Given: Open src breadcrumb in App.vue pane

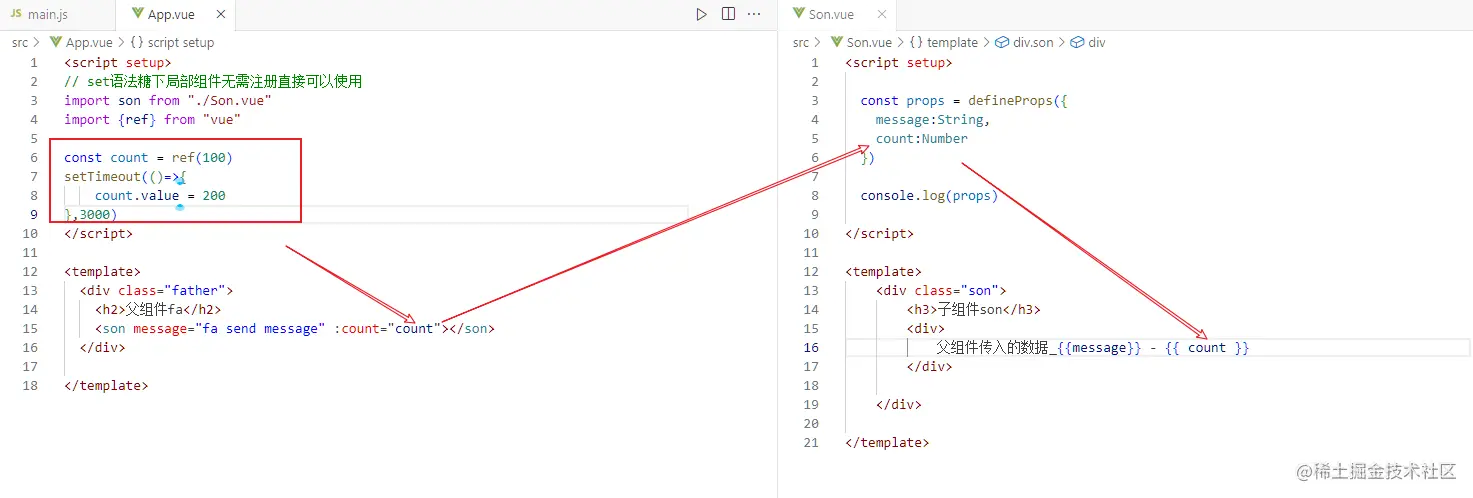Looking at the screenshot, I should click(x=20, y=42).
